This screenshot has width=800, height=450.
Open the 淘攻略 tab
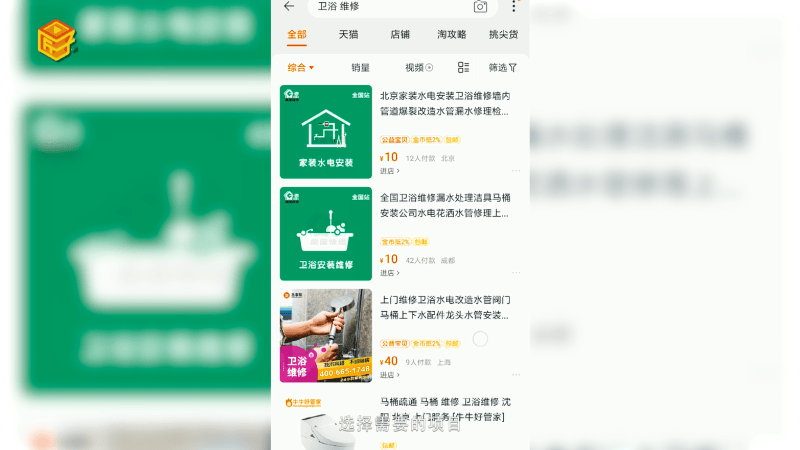(x=452, y=34)
